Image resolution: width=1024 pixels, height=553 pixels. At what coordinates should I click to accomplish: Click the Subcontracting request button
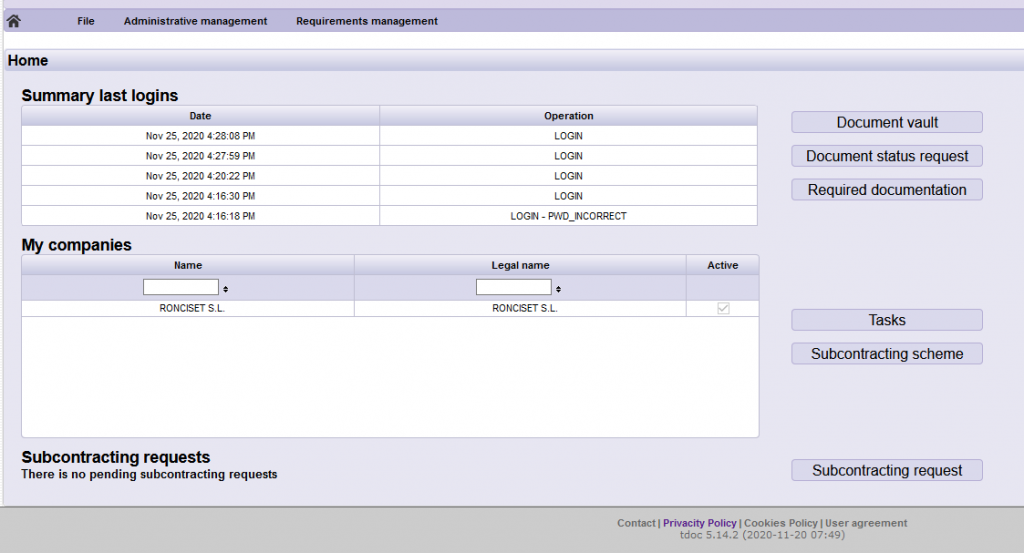click(x=887, y=470)
